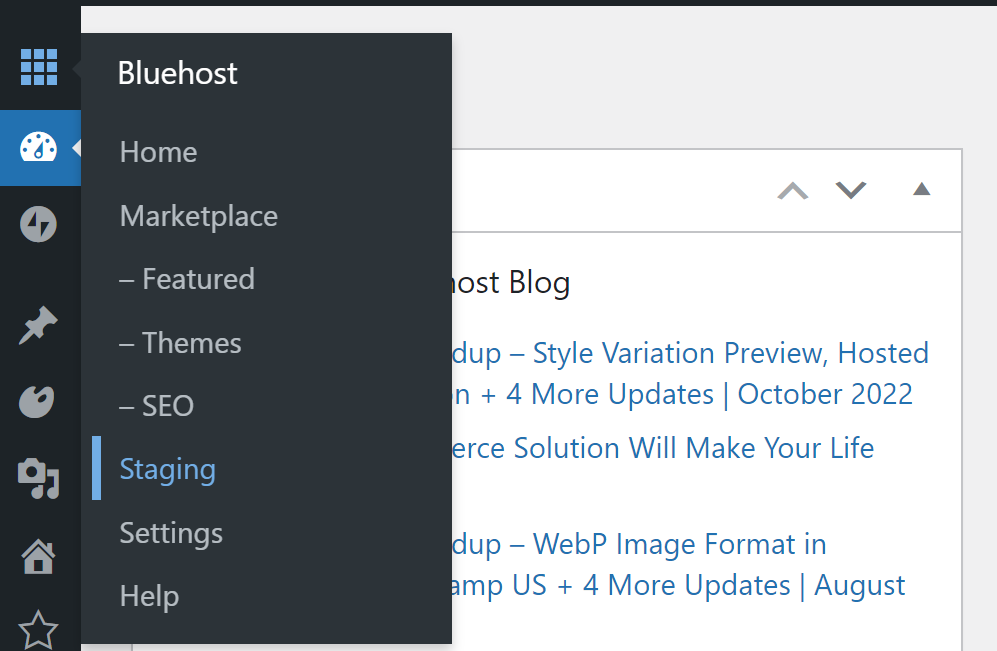Select the Bluehost speedometer icon in sidebar
Viewport: 997px width, 651px height.
[x=40, y=149]
